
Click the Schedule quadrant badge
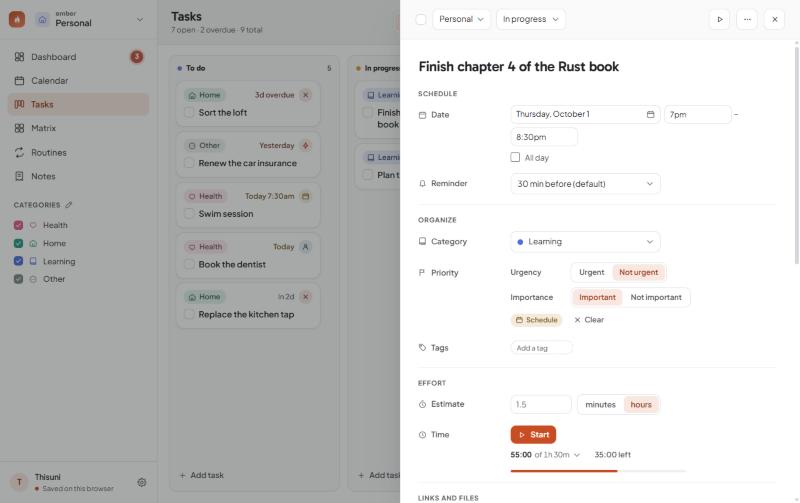click(536, 320)
